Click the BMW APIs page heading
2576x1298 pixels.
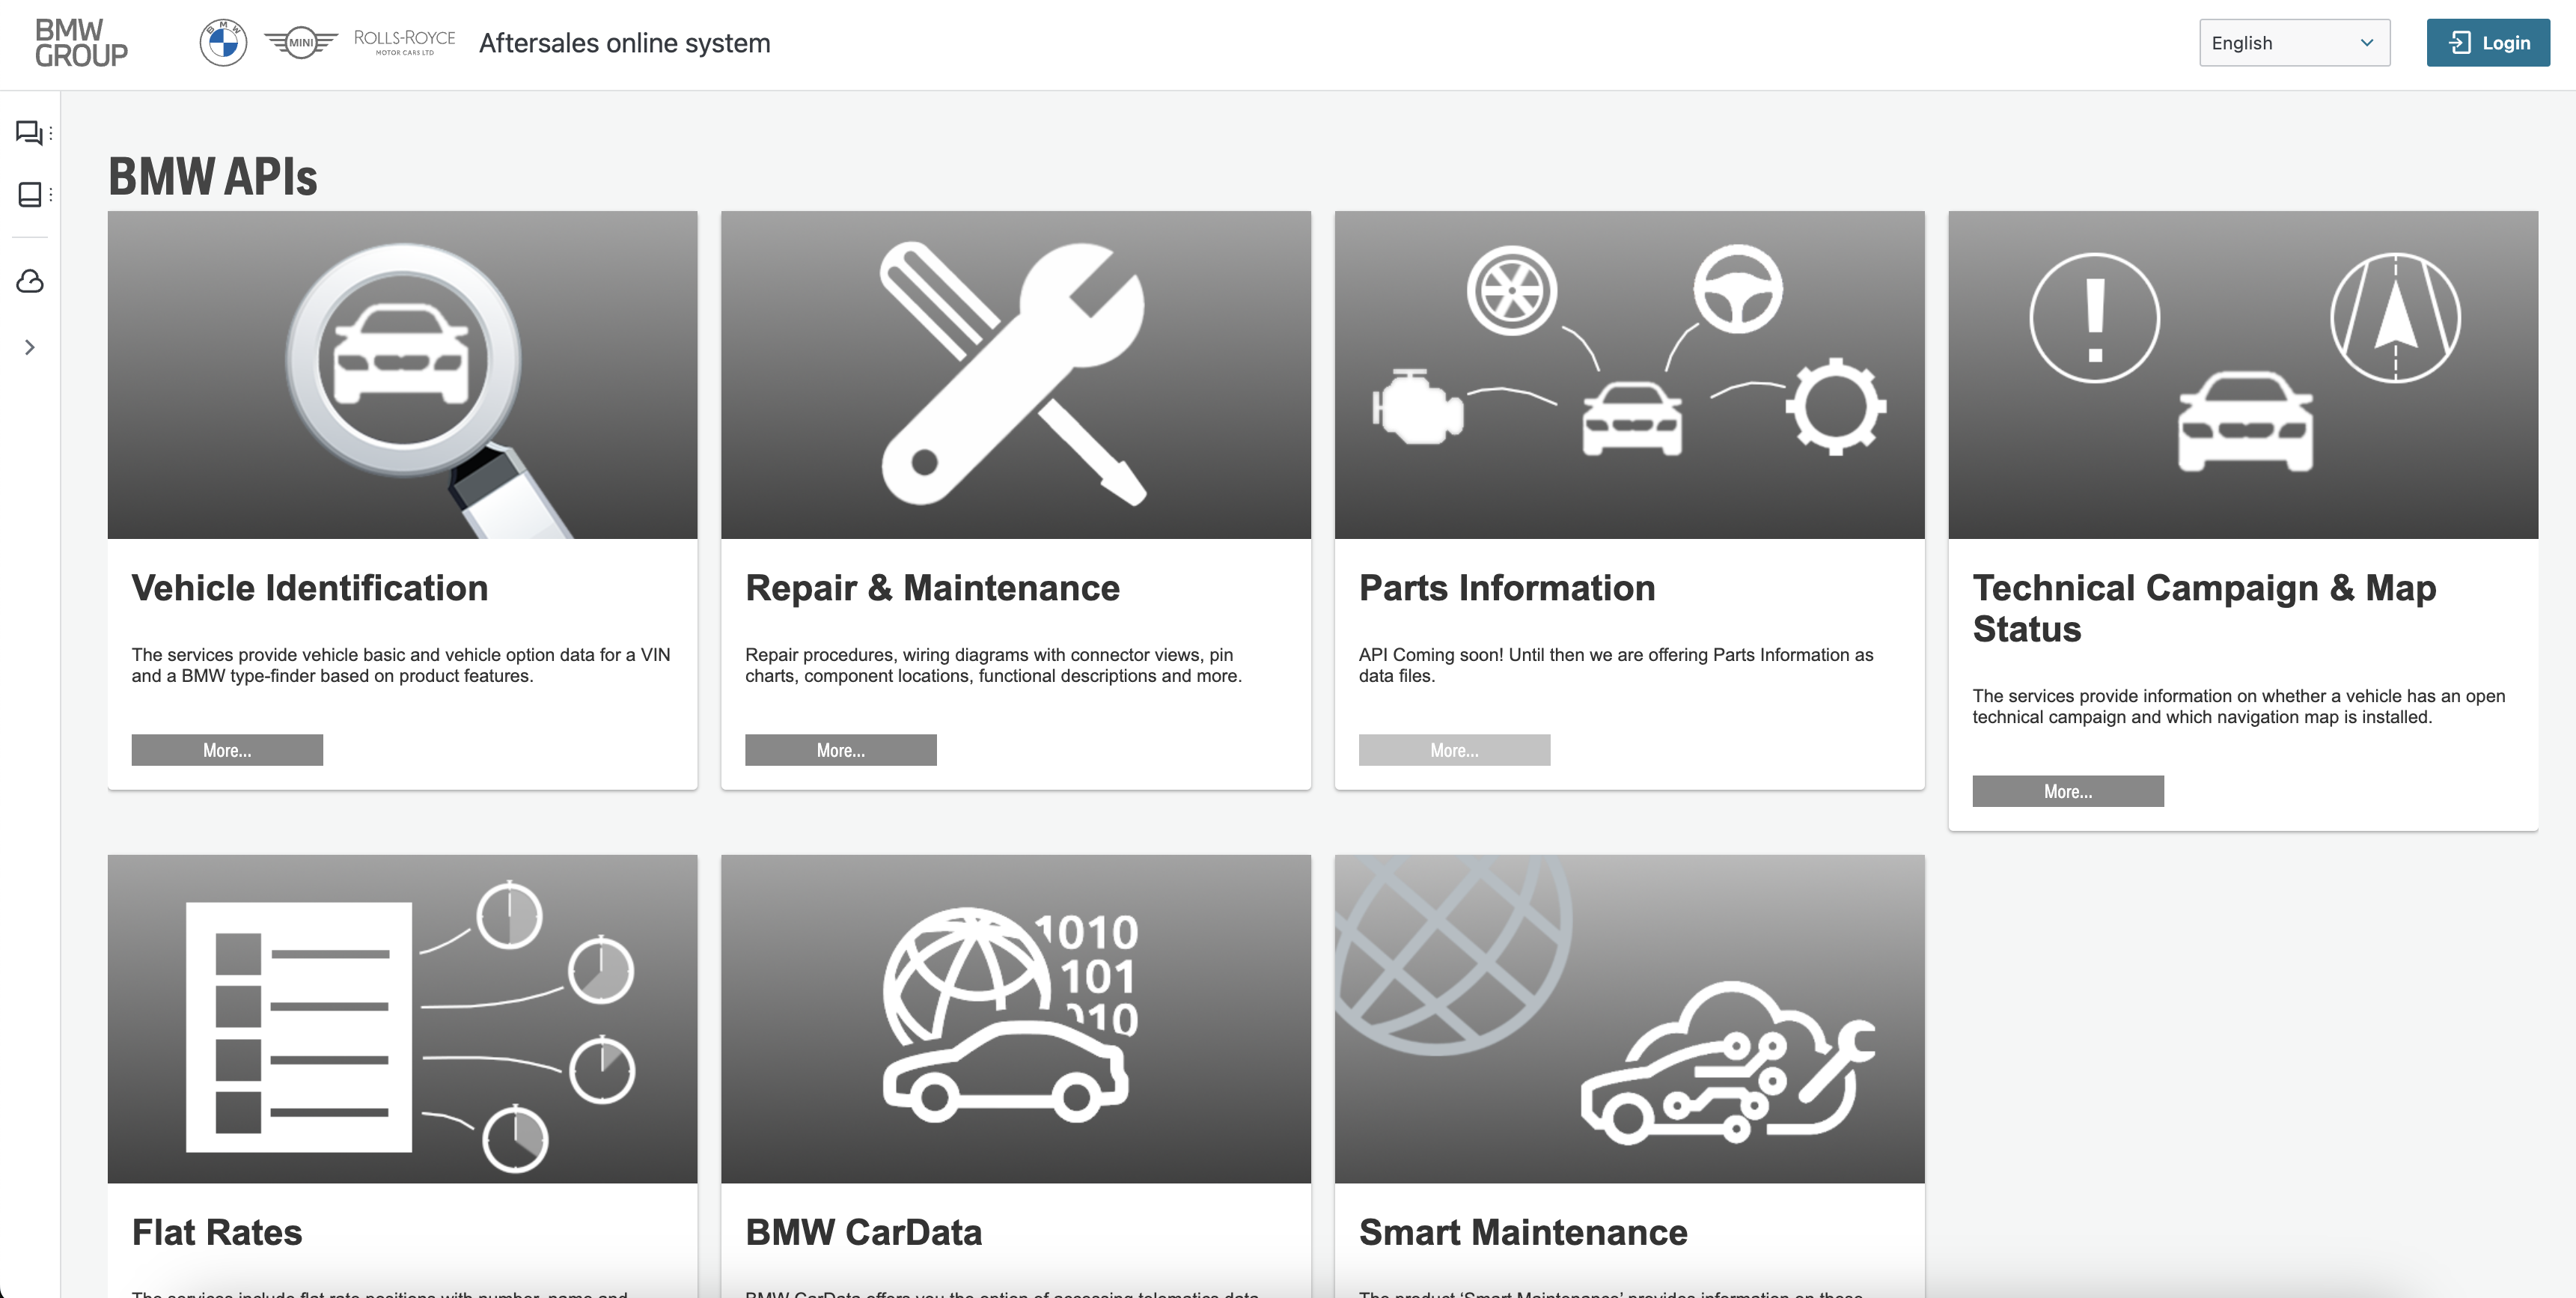click(213, 177)
